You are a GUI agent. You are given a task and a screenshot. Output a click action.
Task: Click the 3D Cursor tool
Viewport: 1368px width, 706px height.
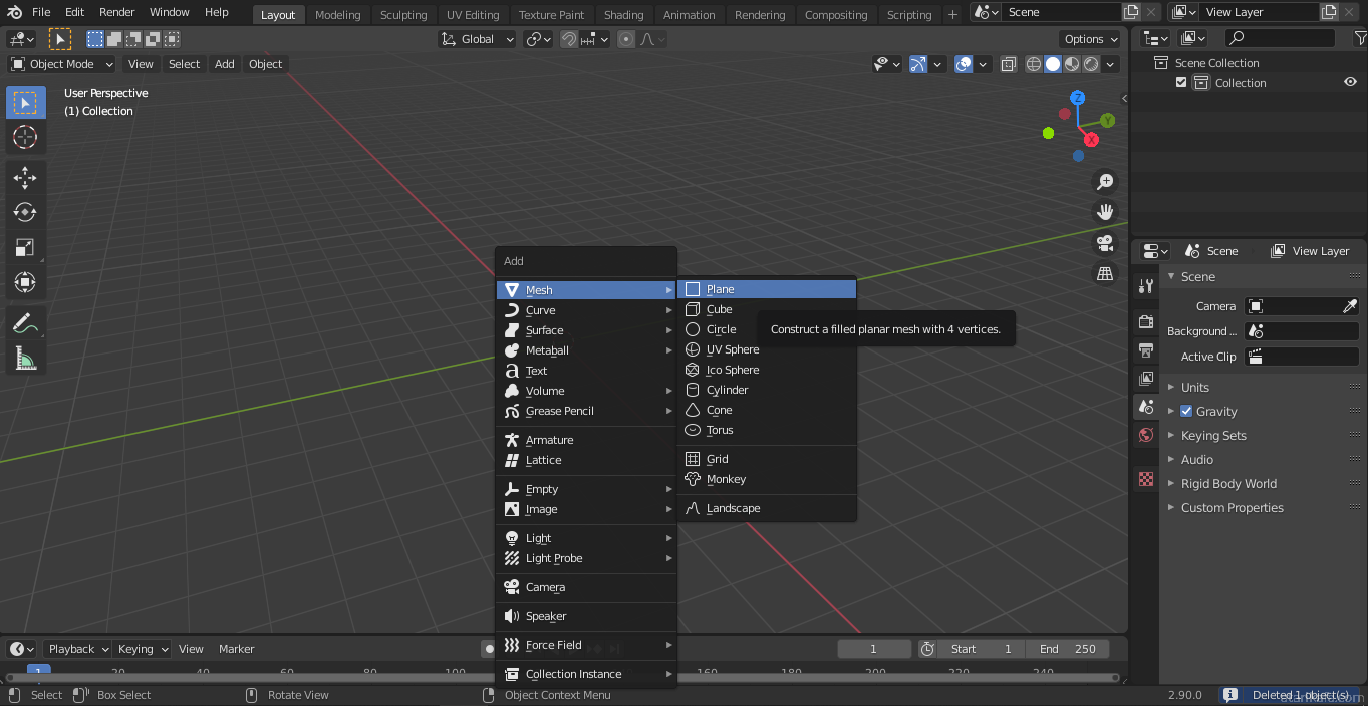25,137
